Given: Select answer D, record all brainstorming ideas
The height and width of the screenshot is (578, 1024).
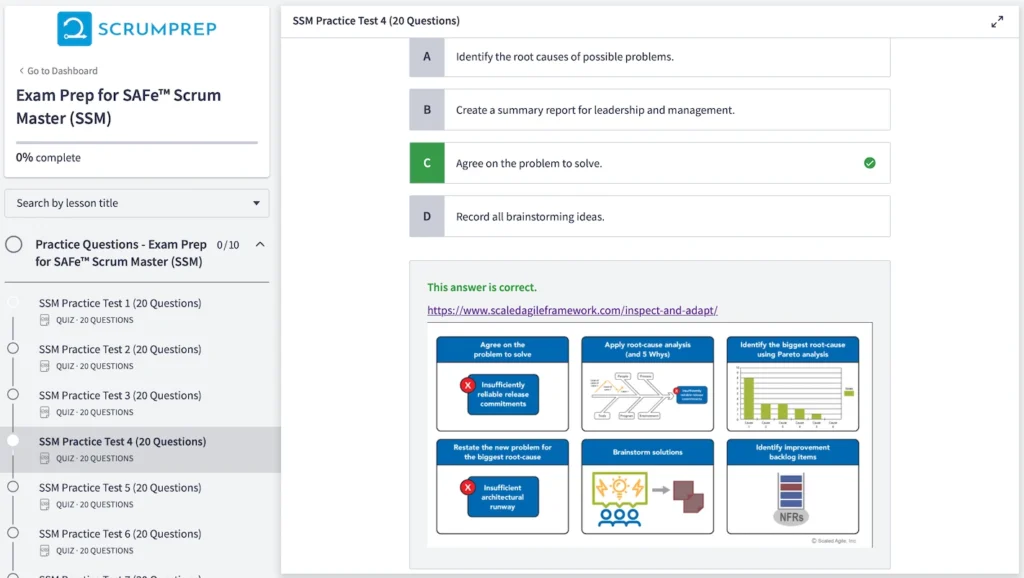Looking at the screenshot, I should tap(649, 216).
